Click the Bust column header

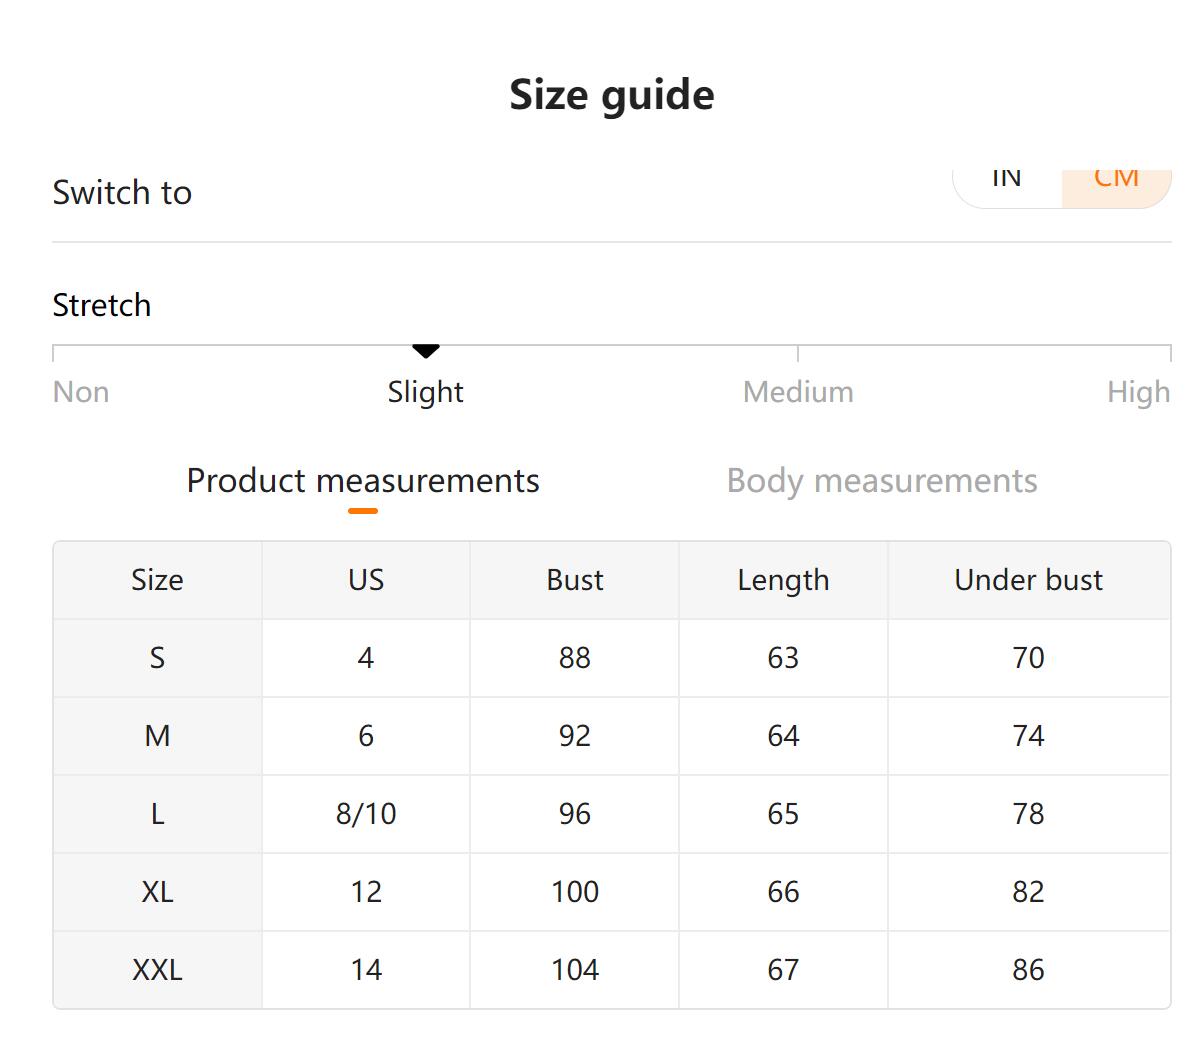tap(575, 581)
